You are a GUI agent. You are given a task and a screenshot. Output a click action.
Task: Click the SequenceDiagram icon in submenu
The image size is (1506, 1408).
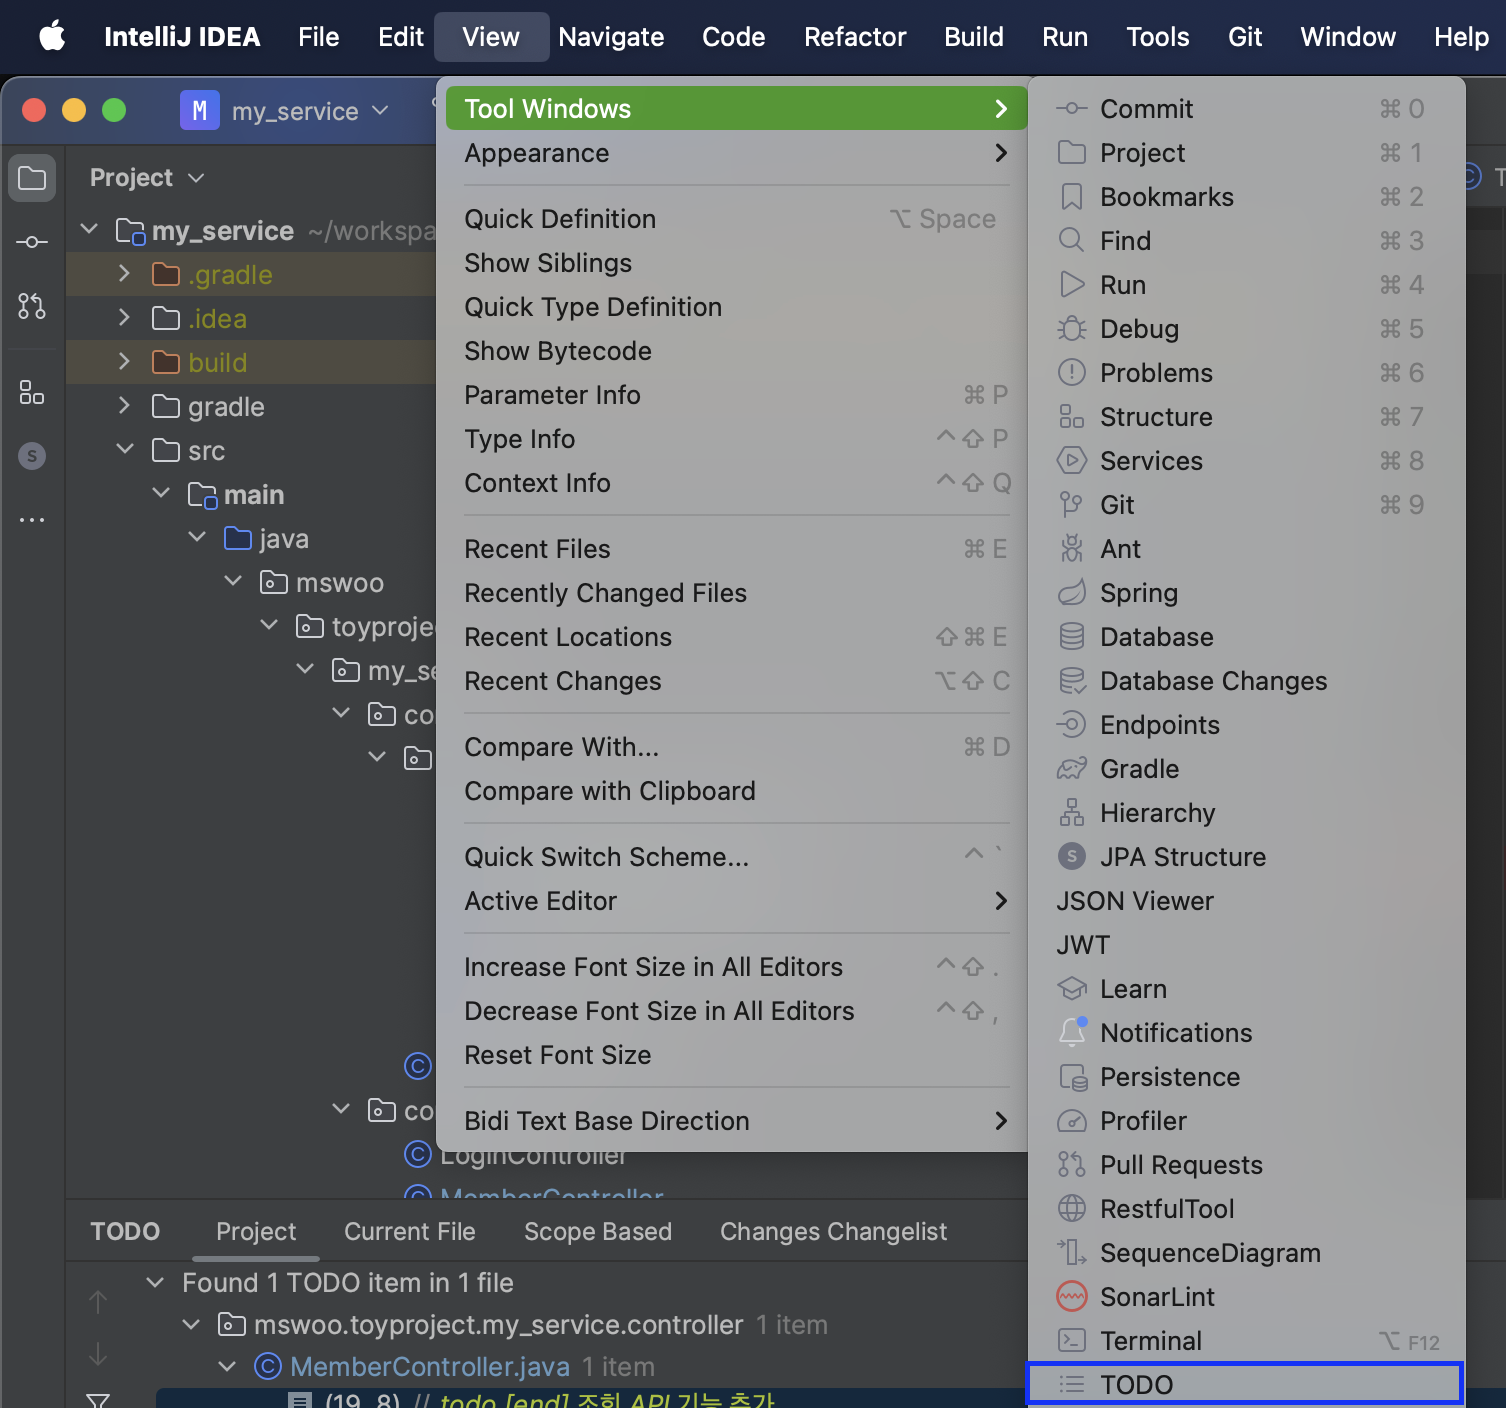[1072, 1253]
